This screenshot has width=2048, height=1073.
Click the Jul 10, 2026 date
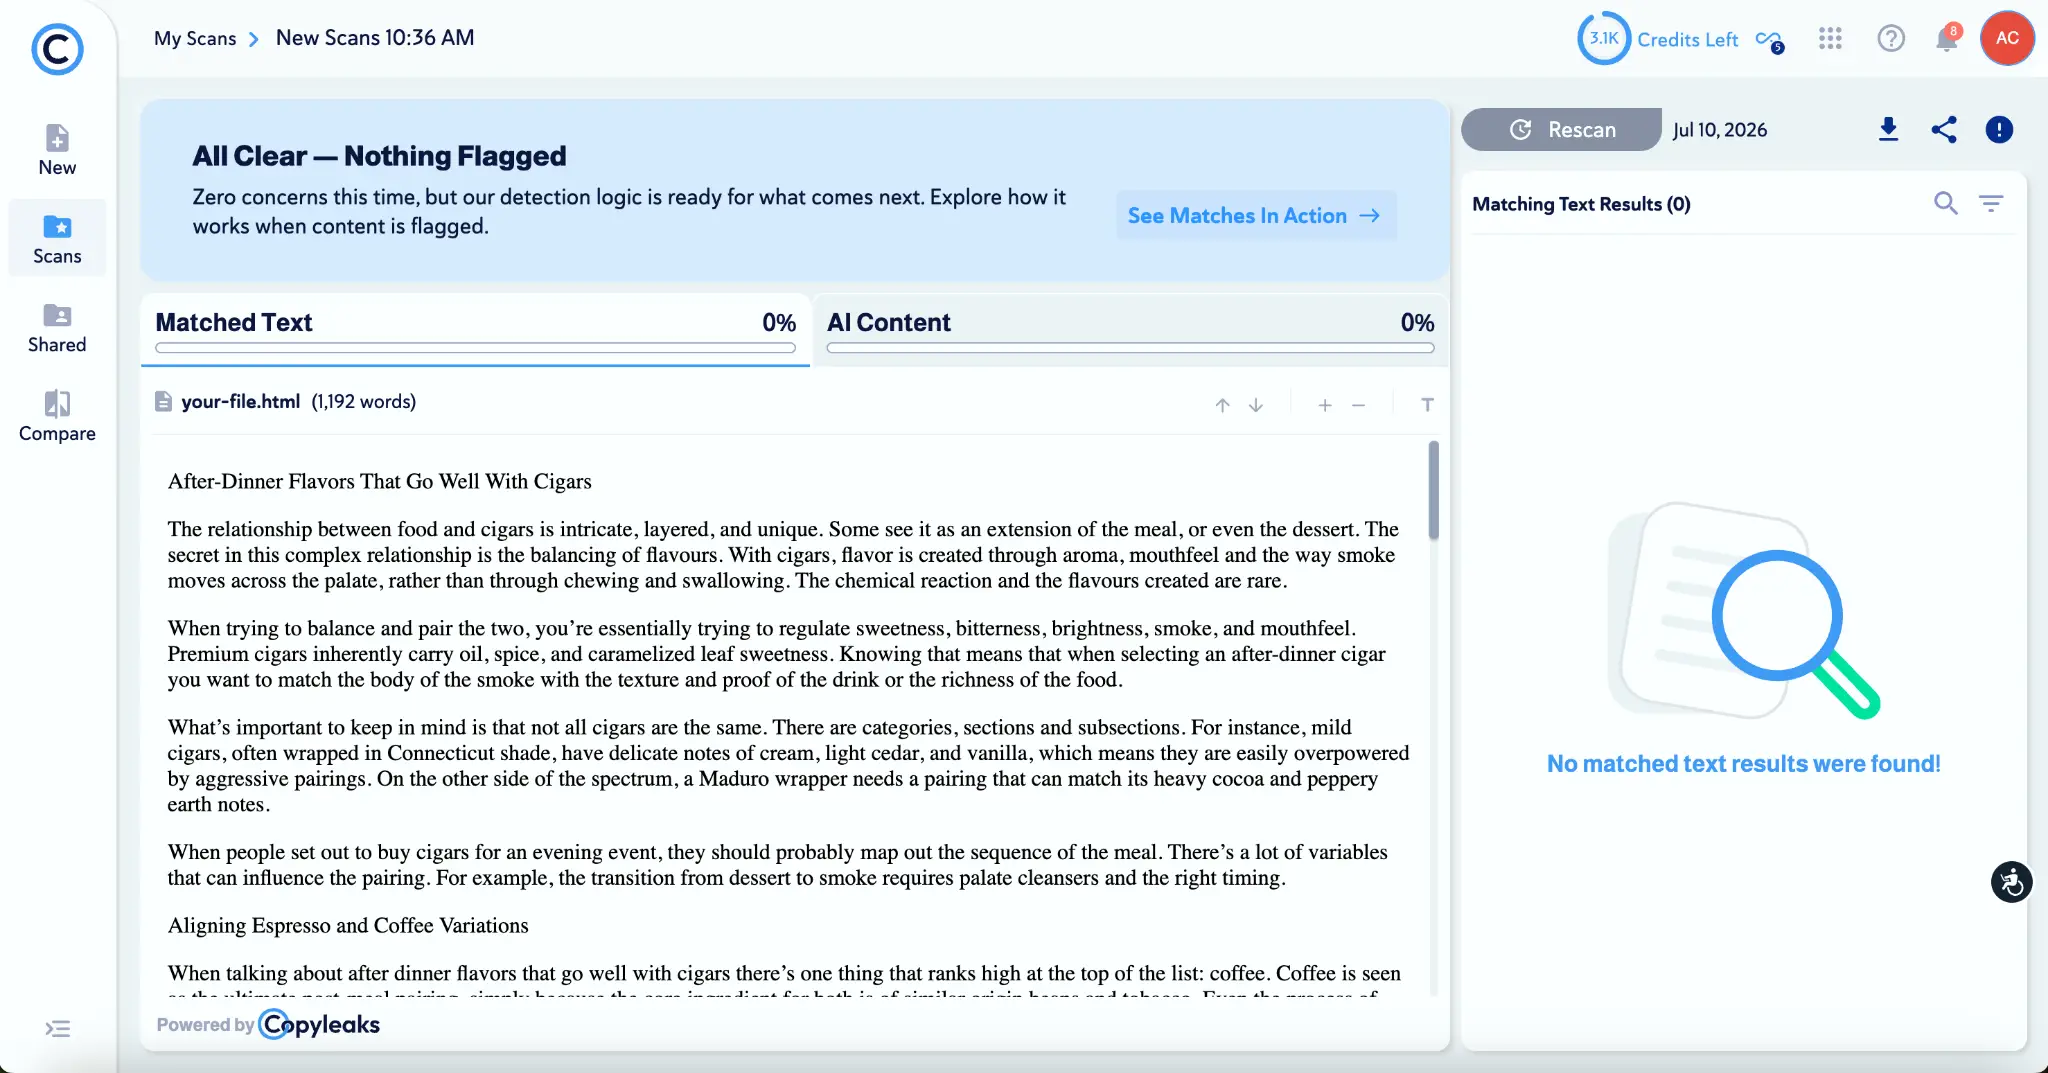1719,130
